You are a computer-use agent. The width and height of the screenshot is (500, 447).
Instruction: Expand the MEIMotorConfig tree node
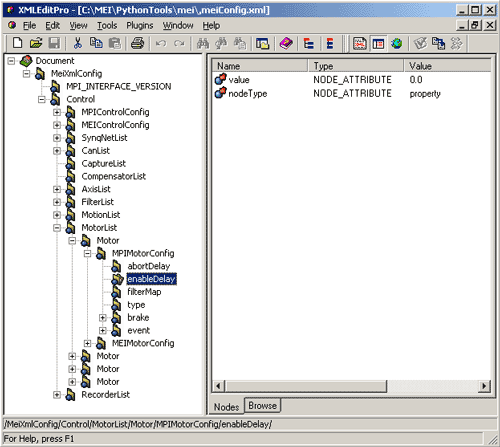(87, 343)
